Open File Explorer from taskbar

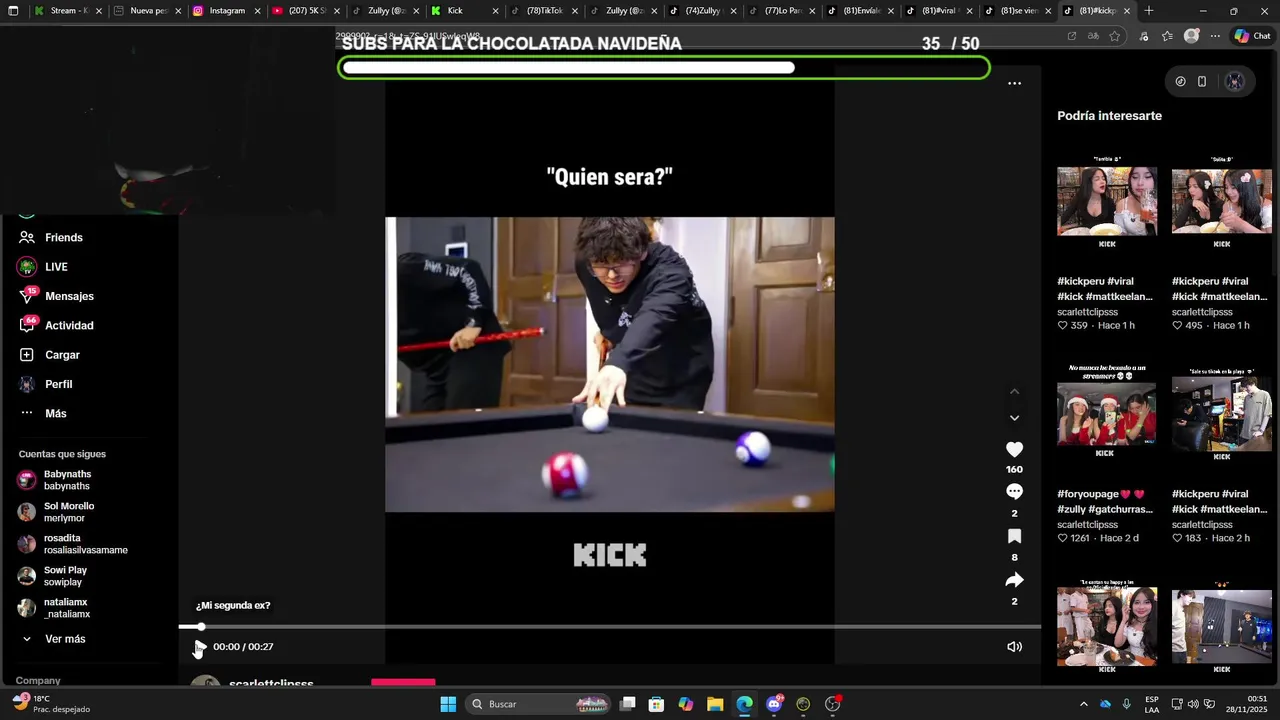(715, 704)
